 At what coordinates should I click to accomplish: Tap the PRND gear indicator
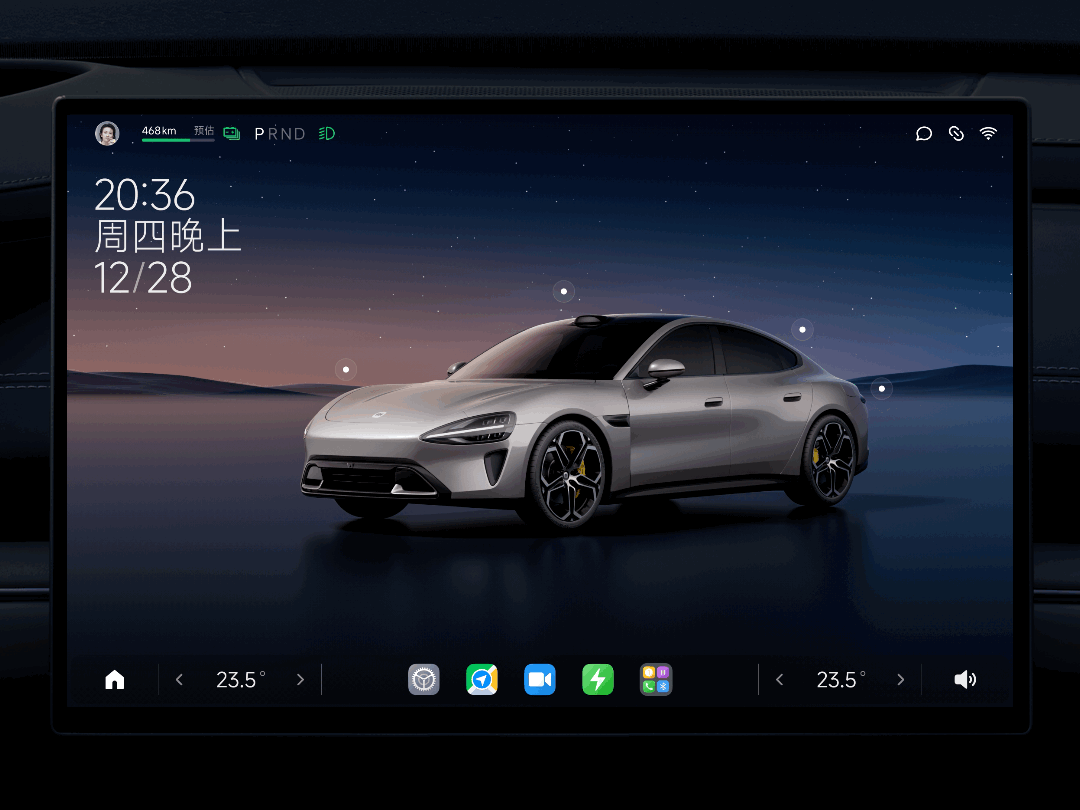(280, 133)
